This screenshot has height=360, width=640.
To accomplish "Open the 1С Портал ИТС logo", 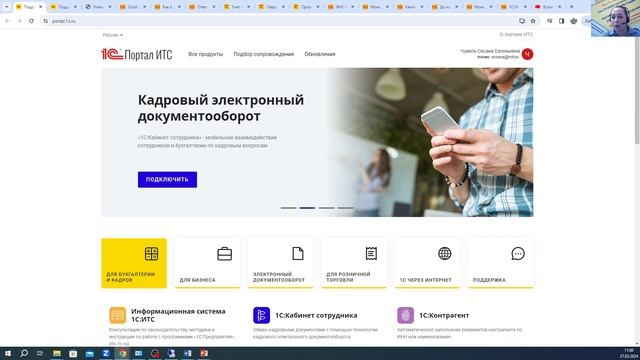I will click(x=137, y=54).
